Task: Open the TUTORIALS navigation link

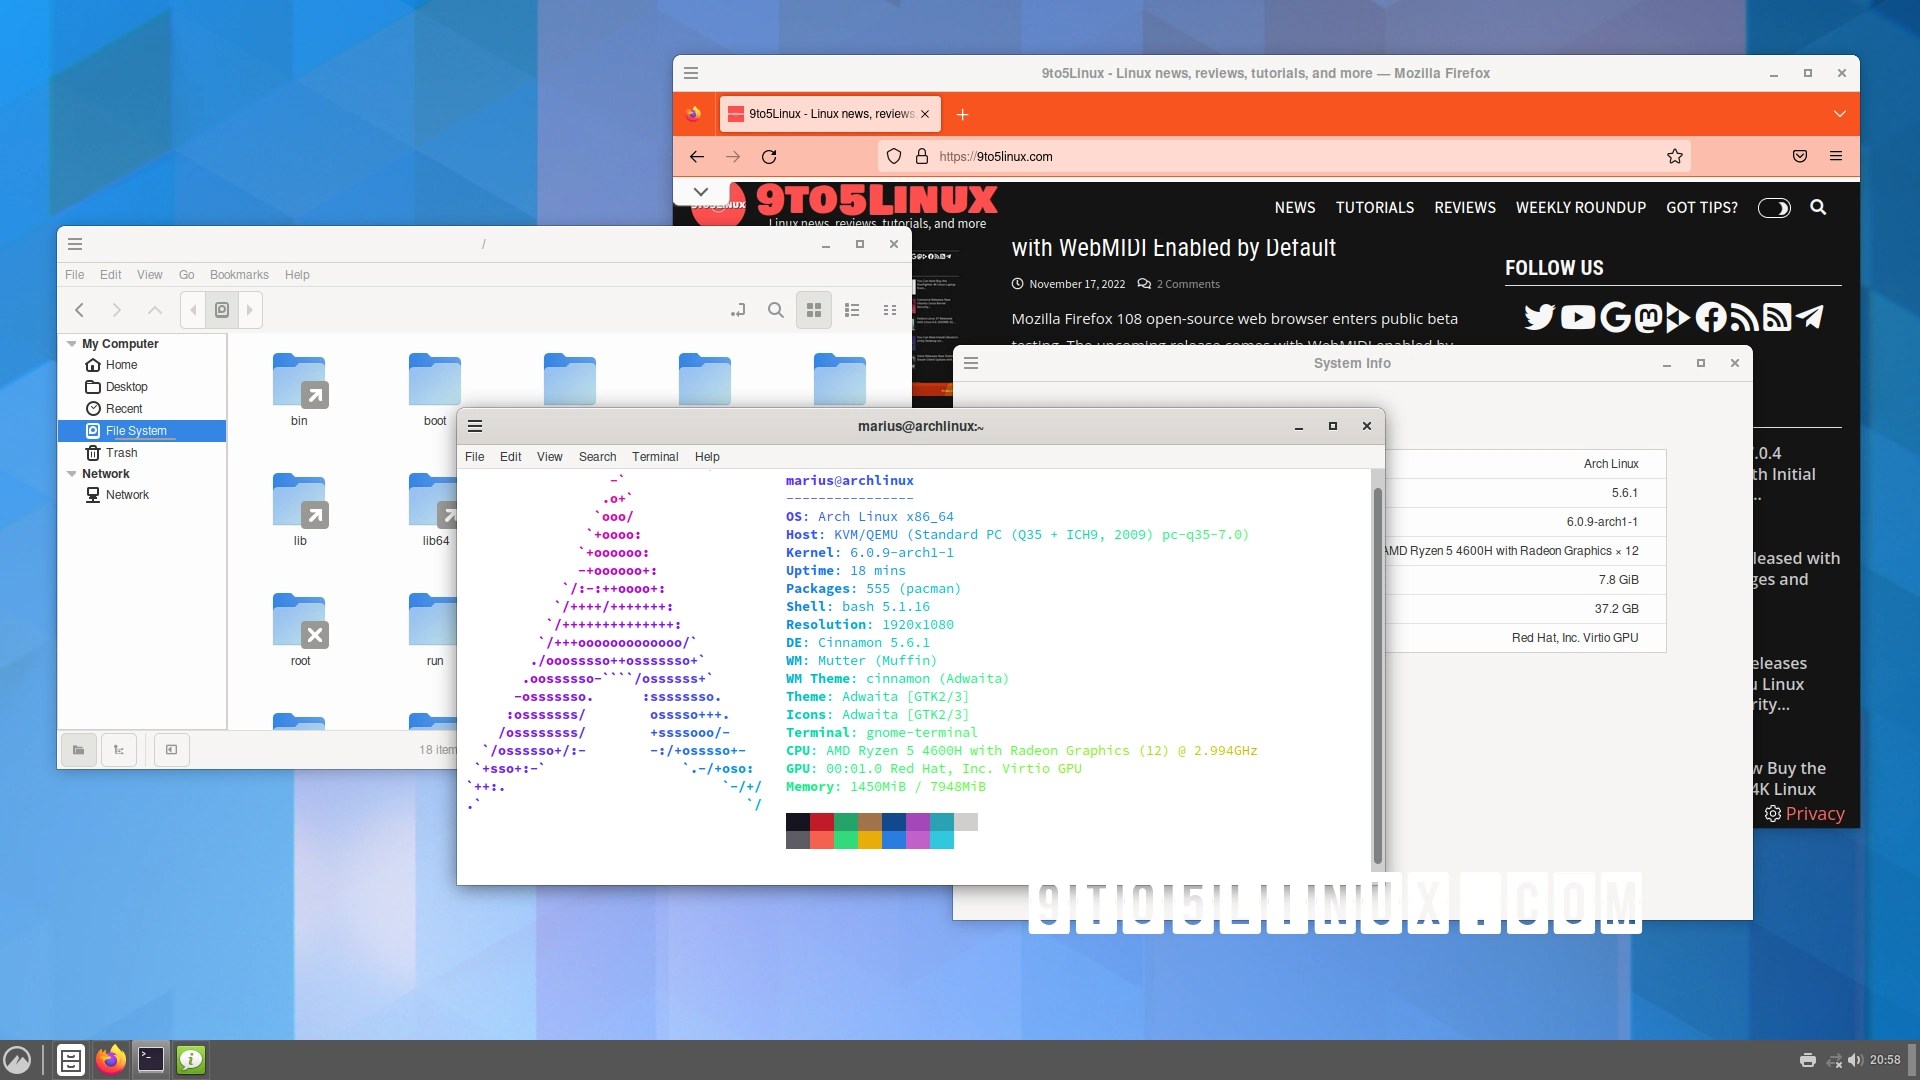Action: tap(1375, 207)
